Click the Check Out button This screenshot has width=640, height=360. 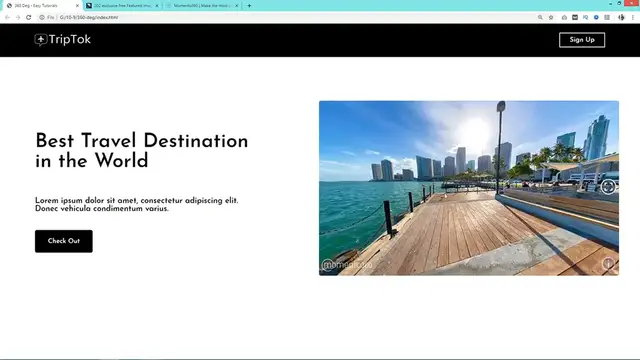coord(64,241)
